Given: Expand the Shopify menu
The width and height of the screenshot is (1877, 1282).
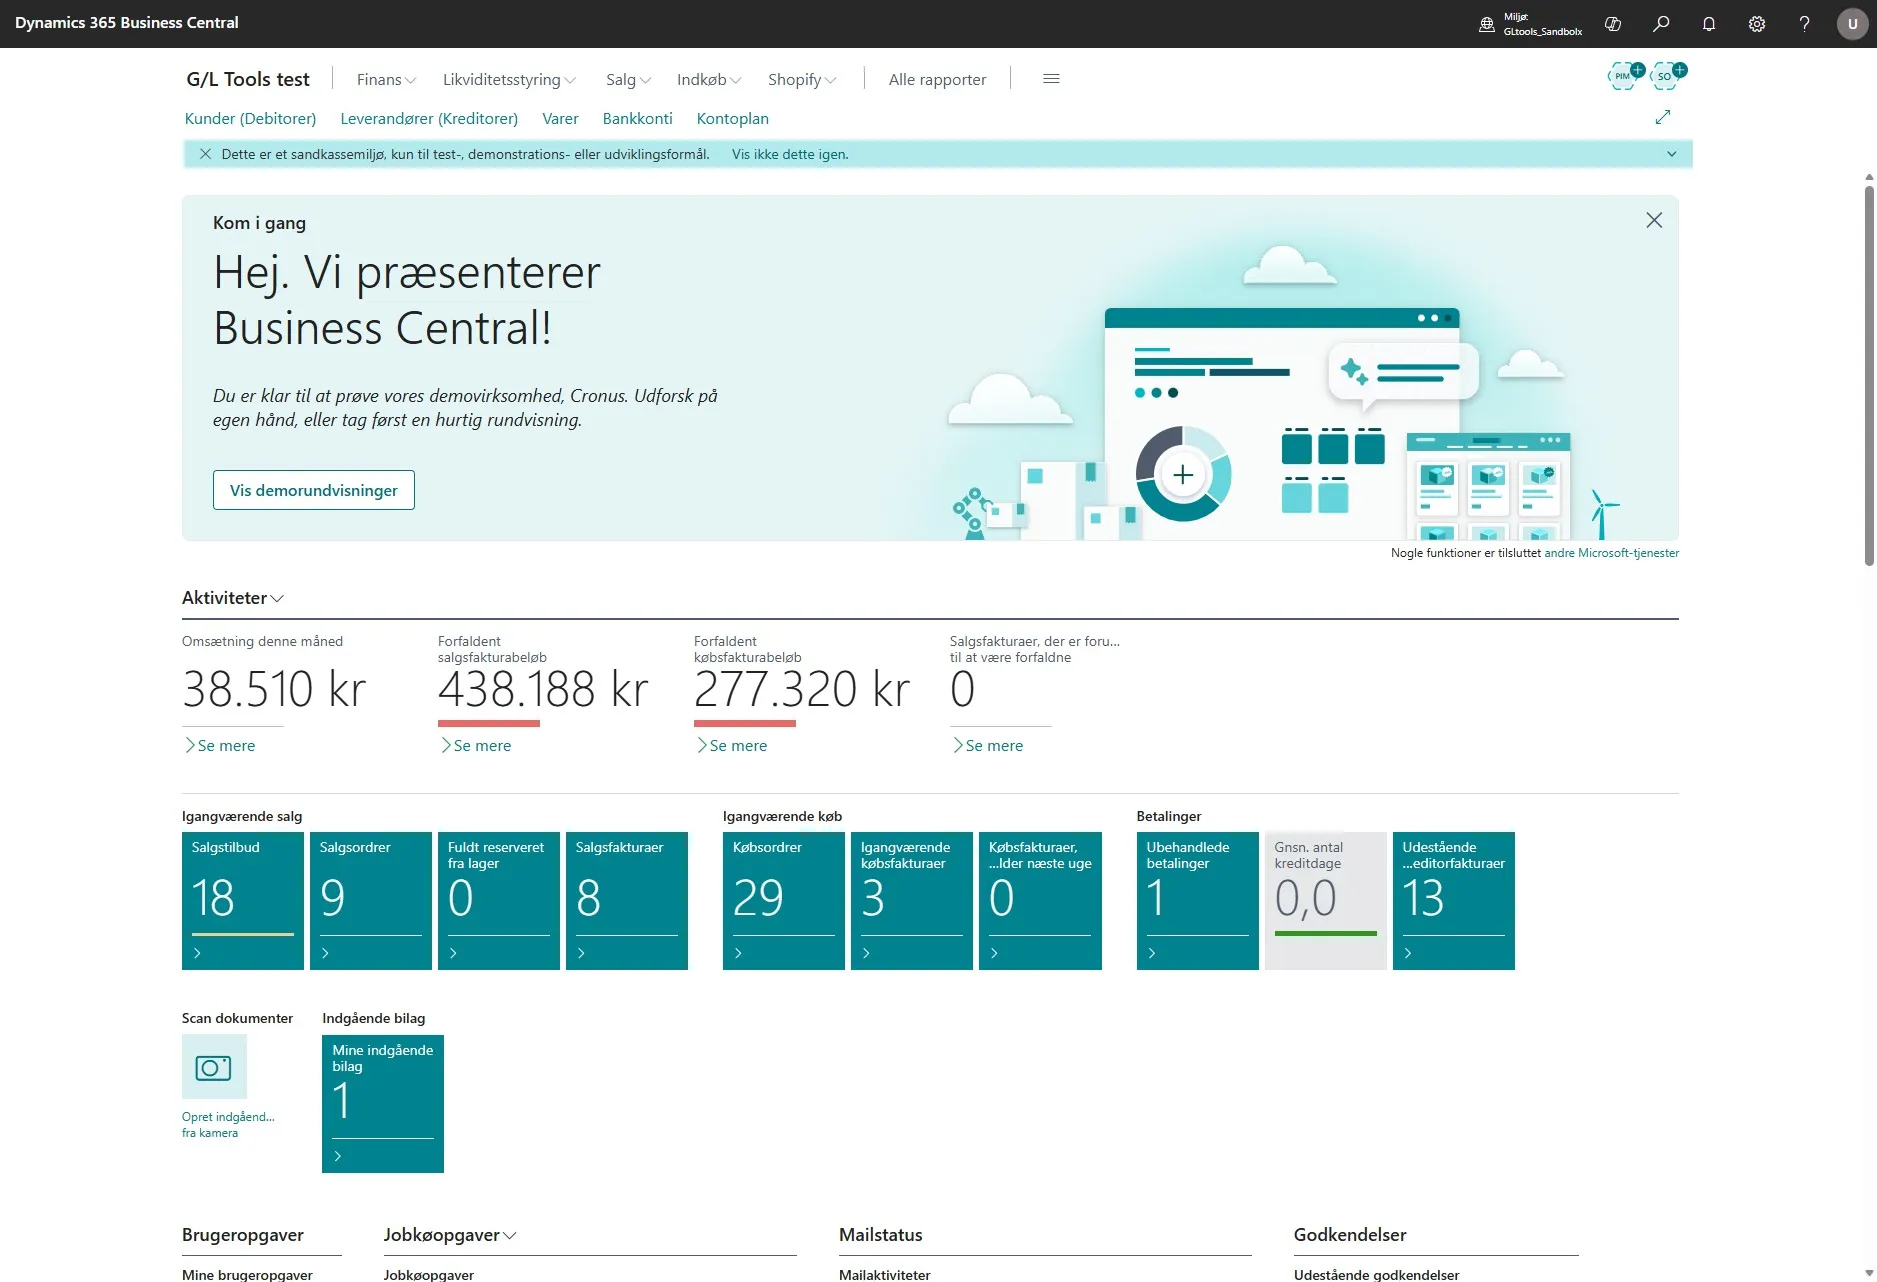Looking at the screenshot, I should [802, 79].
